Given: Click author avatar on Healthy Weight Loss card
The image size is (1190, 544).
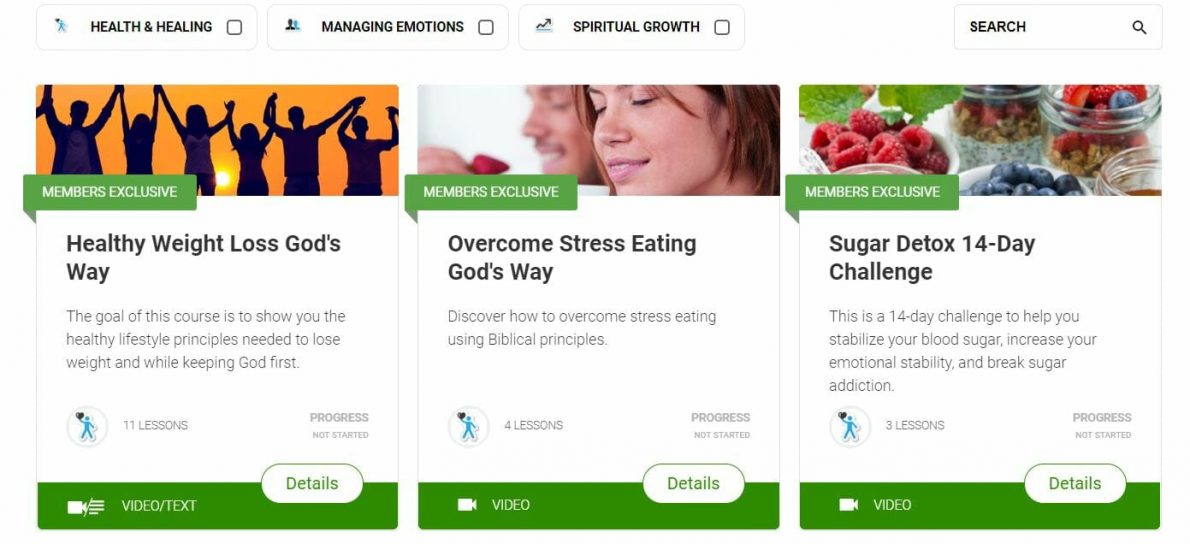Looking at the screenshot, I should 87,426.
